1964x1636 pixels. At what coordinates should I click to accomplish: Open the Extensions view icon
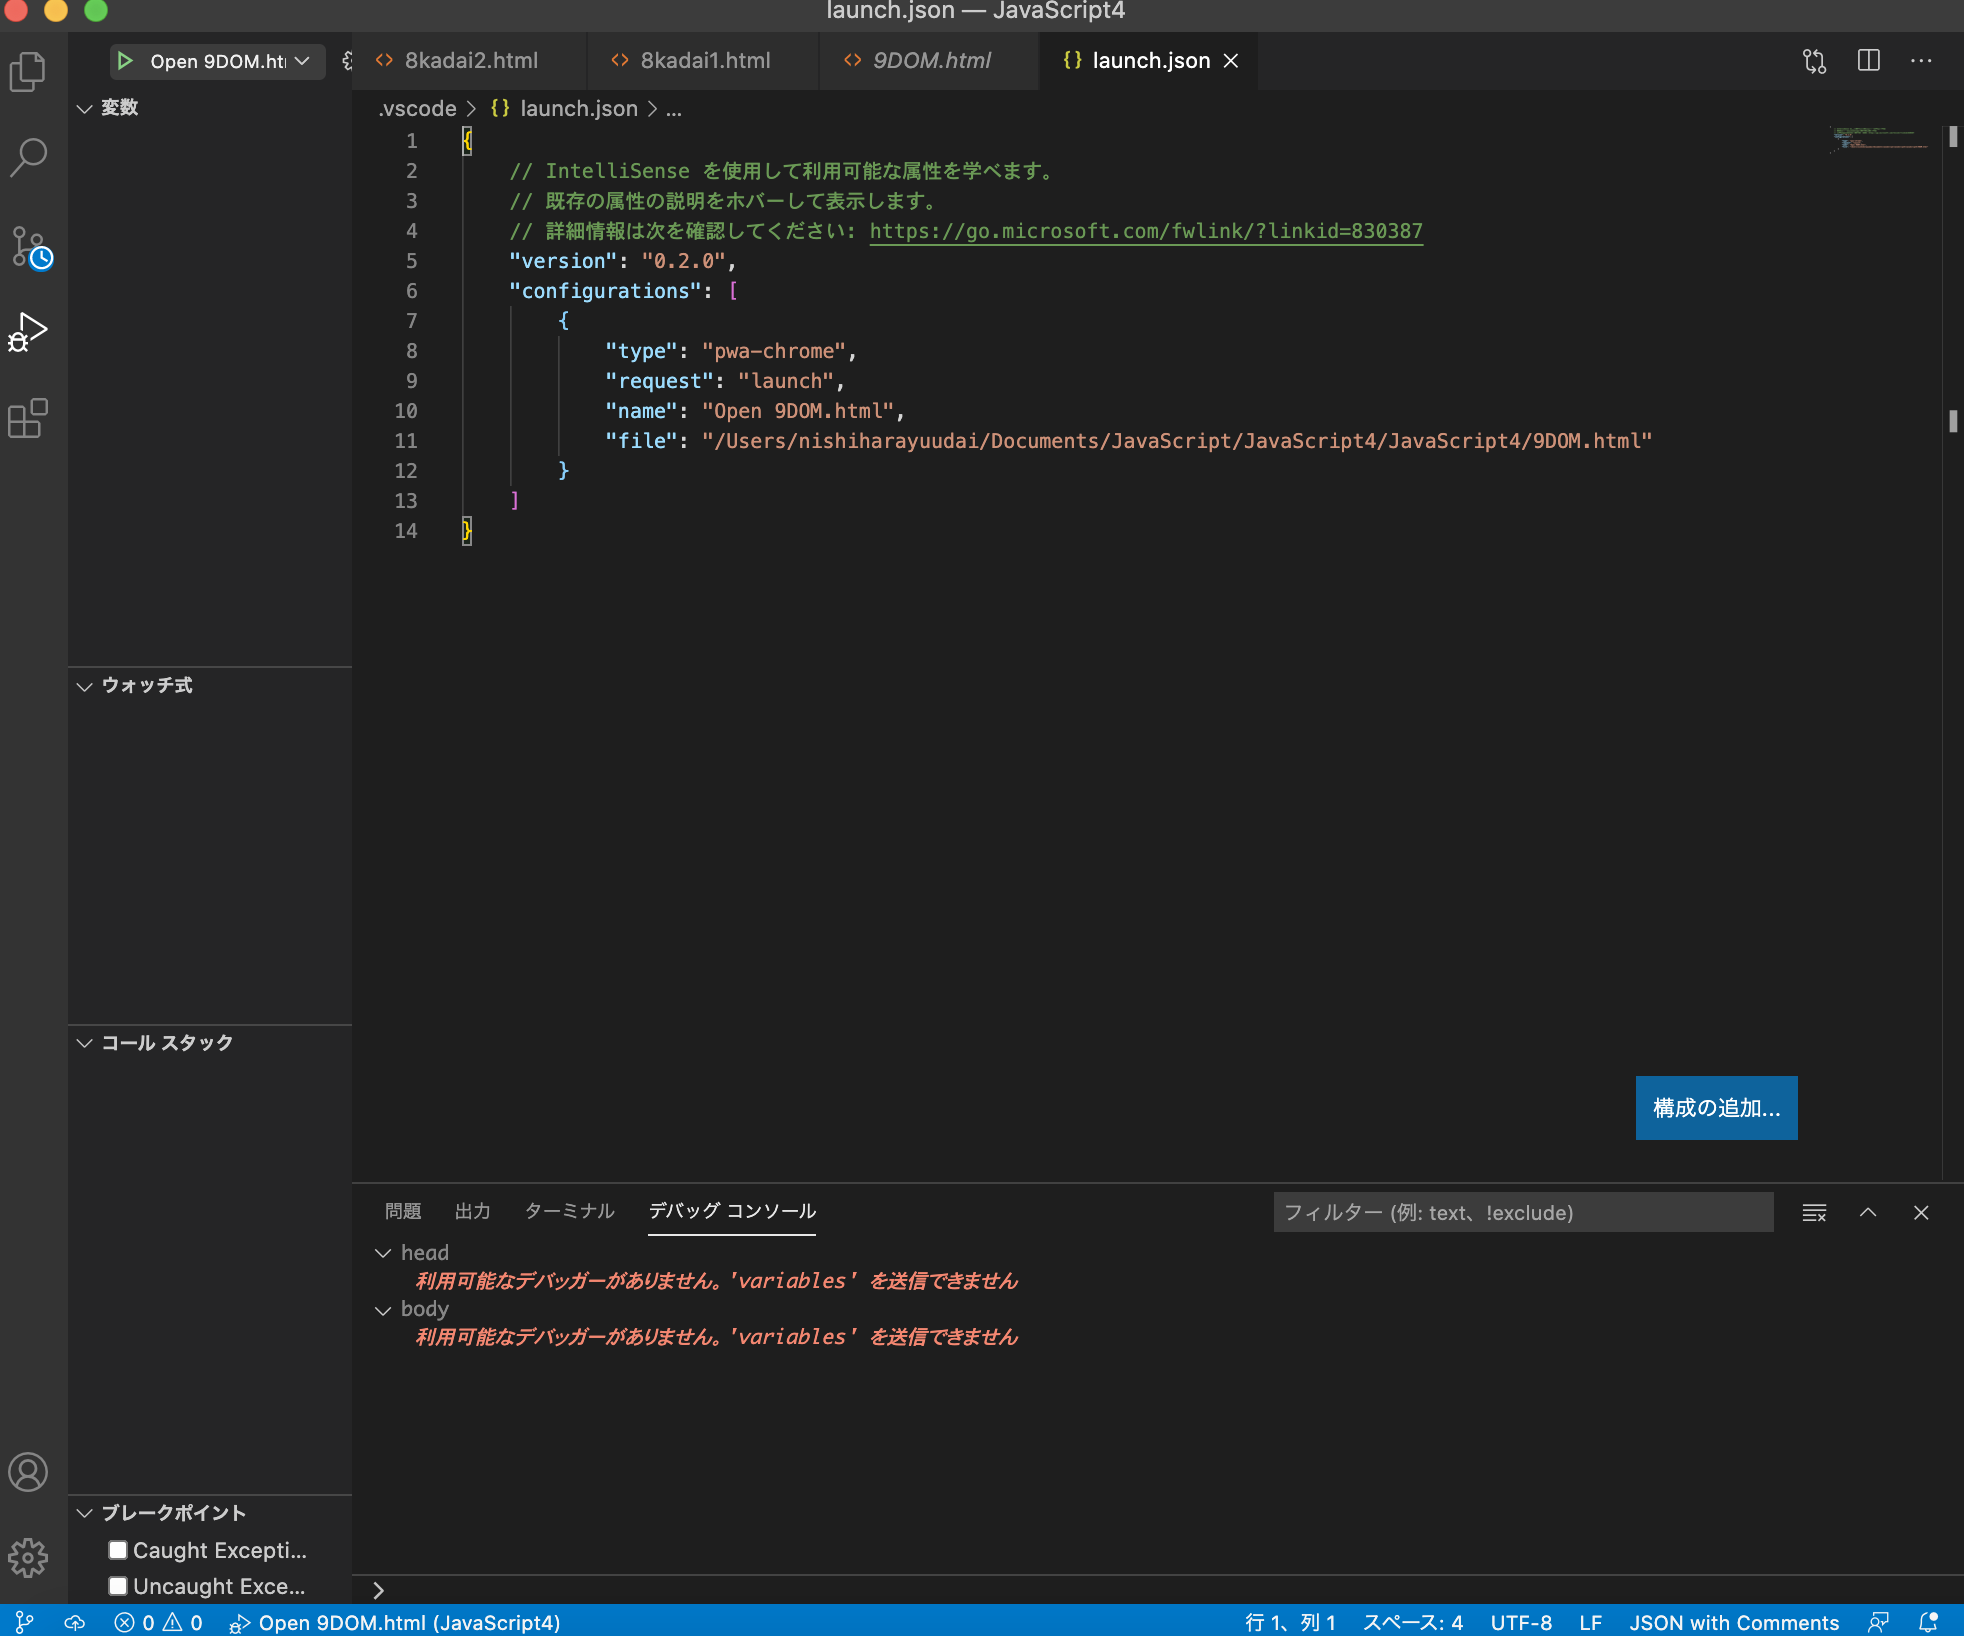pyautogui.click(x=28, y=418)
